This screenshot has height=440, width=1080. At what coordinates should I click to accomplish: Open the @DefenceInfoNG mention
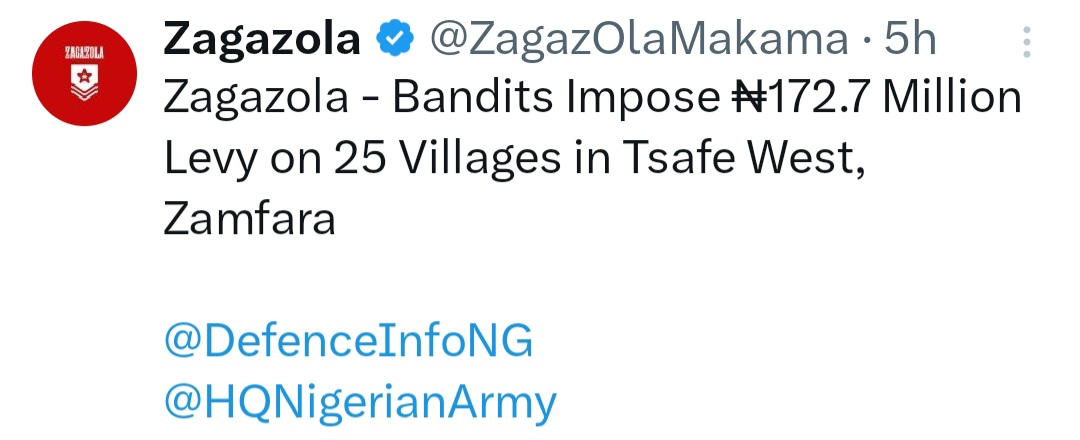coord(348,342)
